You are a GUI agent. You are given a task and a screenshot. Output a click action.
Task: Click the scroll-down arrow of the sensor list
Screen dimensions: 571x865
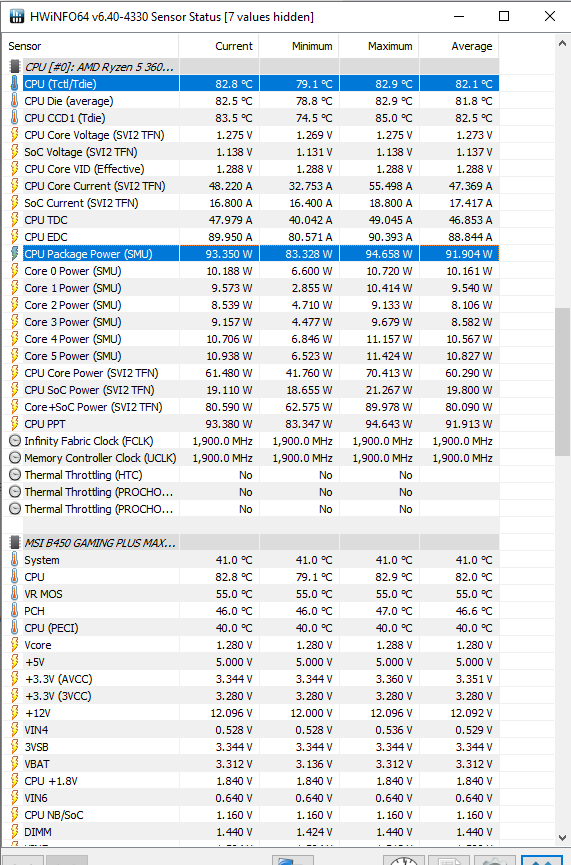[562, 837]
